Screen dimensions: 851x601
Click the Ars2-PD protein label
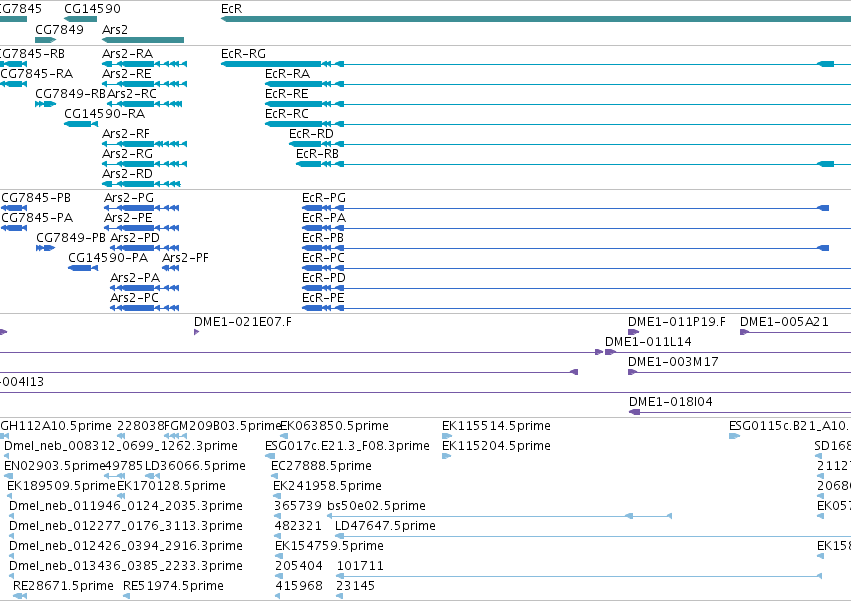tap(135, 238)
